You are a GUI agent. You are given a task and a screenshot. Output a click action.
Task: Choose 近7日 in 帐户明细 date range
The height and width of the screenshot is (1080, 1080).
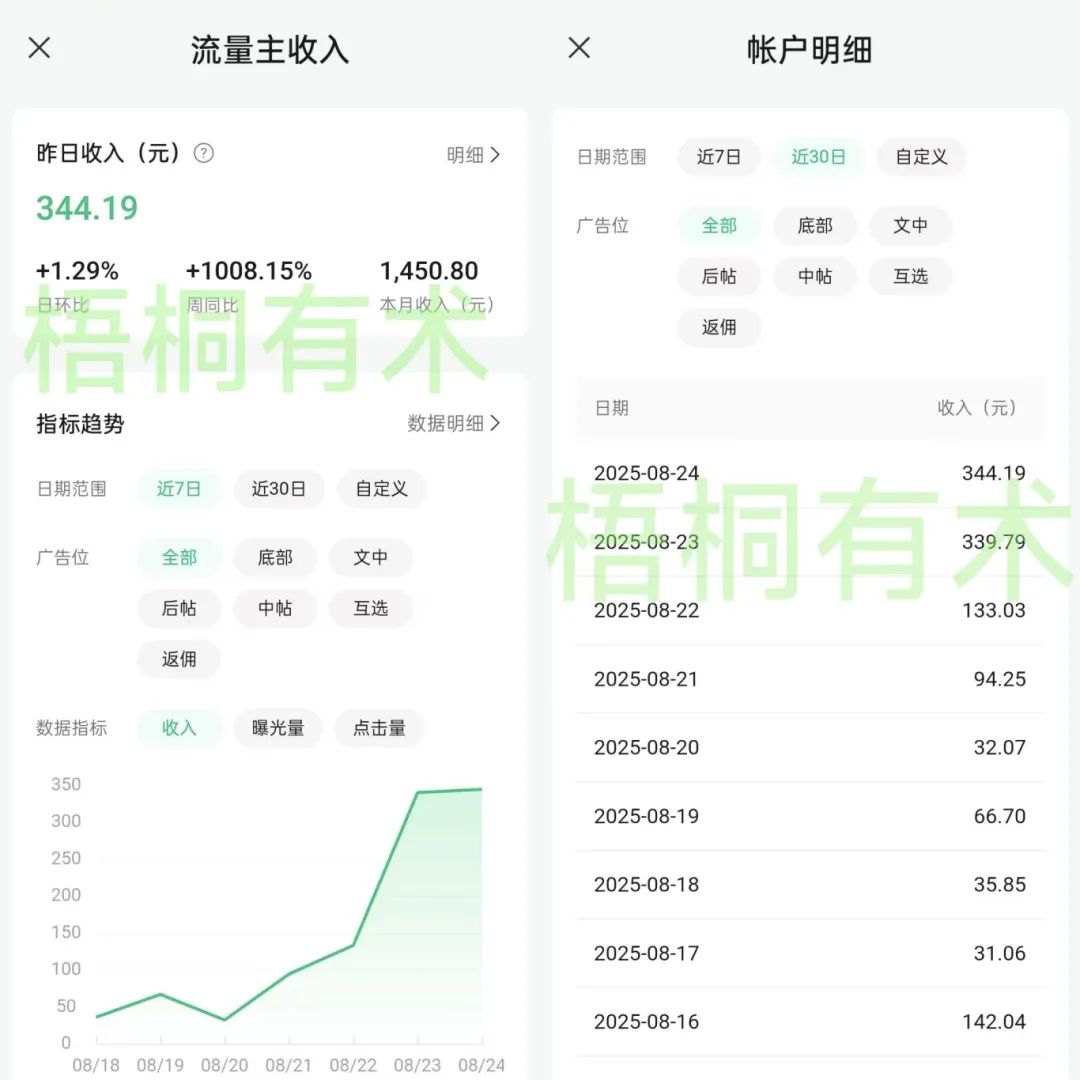(x=719, y=157)
